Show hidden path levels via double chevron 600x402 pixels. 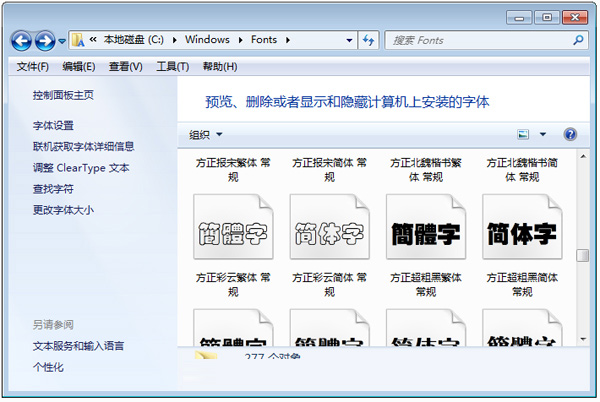tap(93, 39)
